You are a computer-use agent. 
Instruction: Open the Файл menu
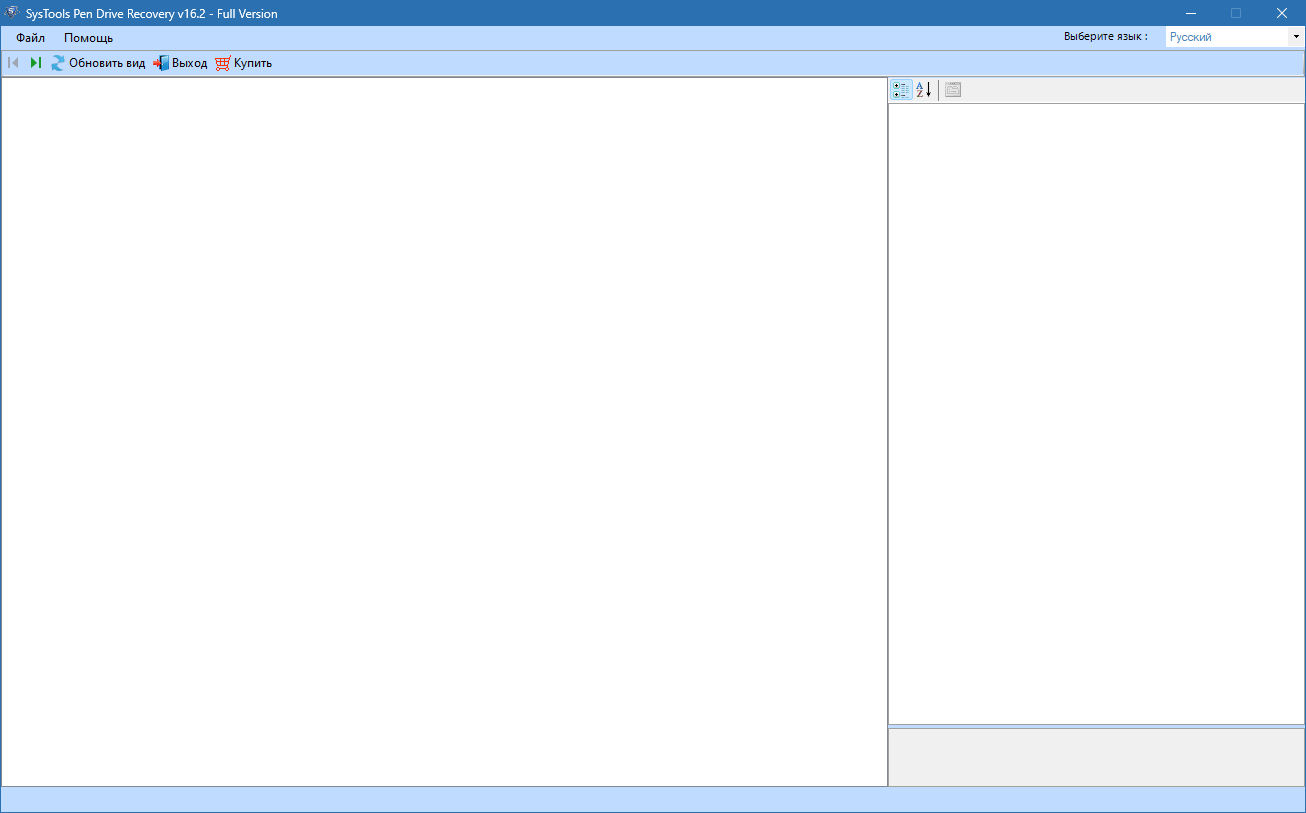tap(30, 38)
